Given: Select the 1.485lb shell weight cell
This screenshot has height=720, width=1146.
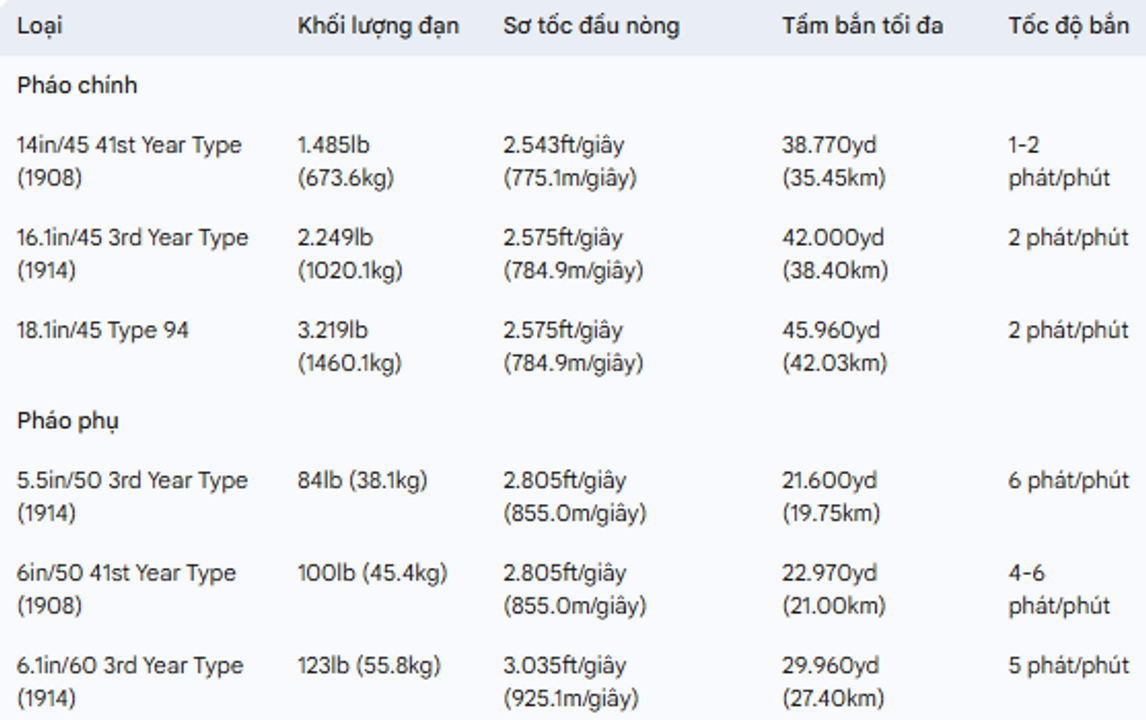Looking at the screenshot, I should [346, 161].
